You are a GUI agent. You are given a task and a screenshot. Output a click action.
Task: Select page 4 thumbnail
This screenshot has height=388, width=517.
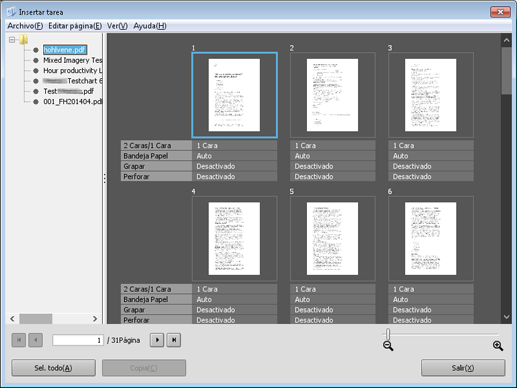pyautogui.click(x=234, y=239)
